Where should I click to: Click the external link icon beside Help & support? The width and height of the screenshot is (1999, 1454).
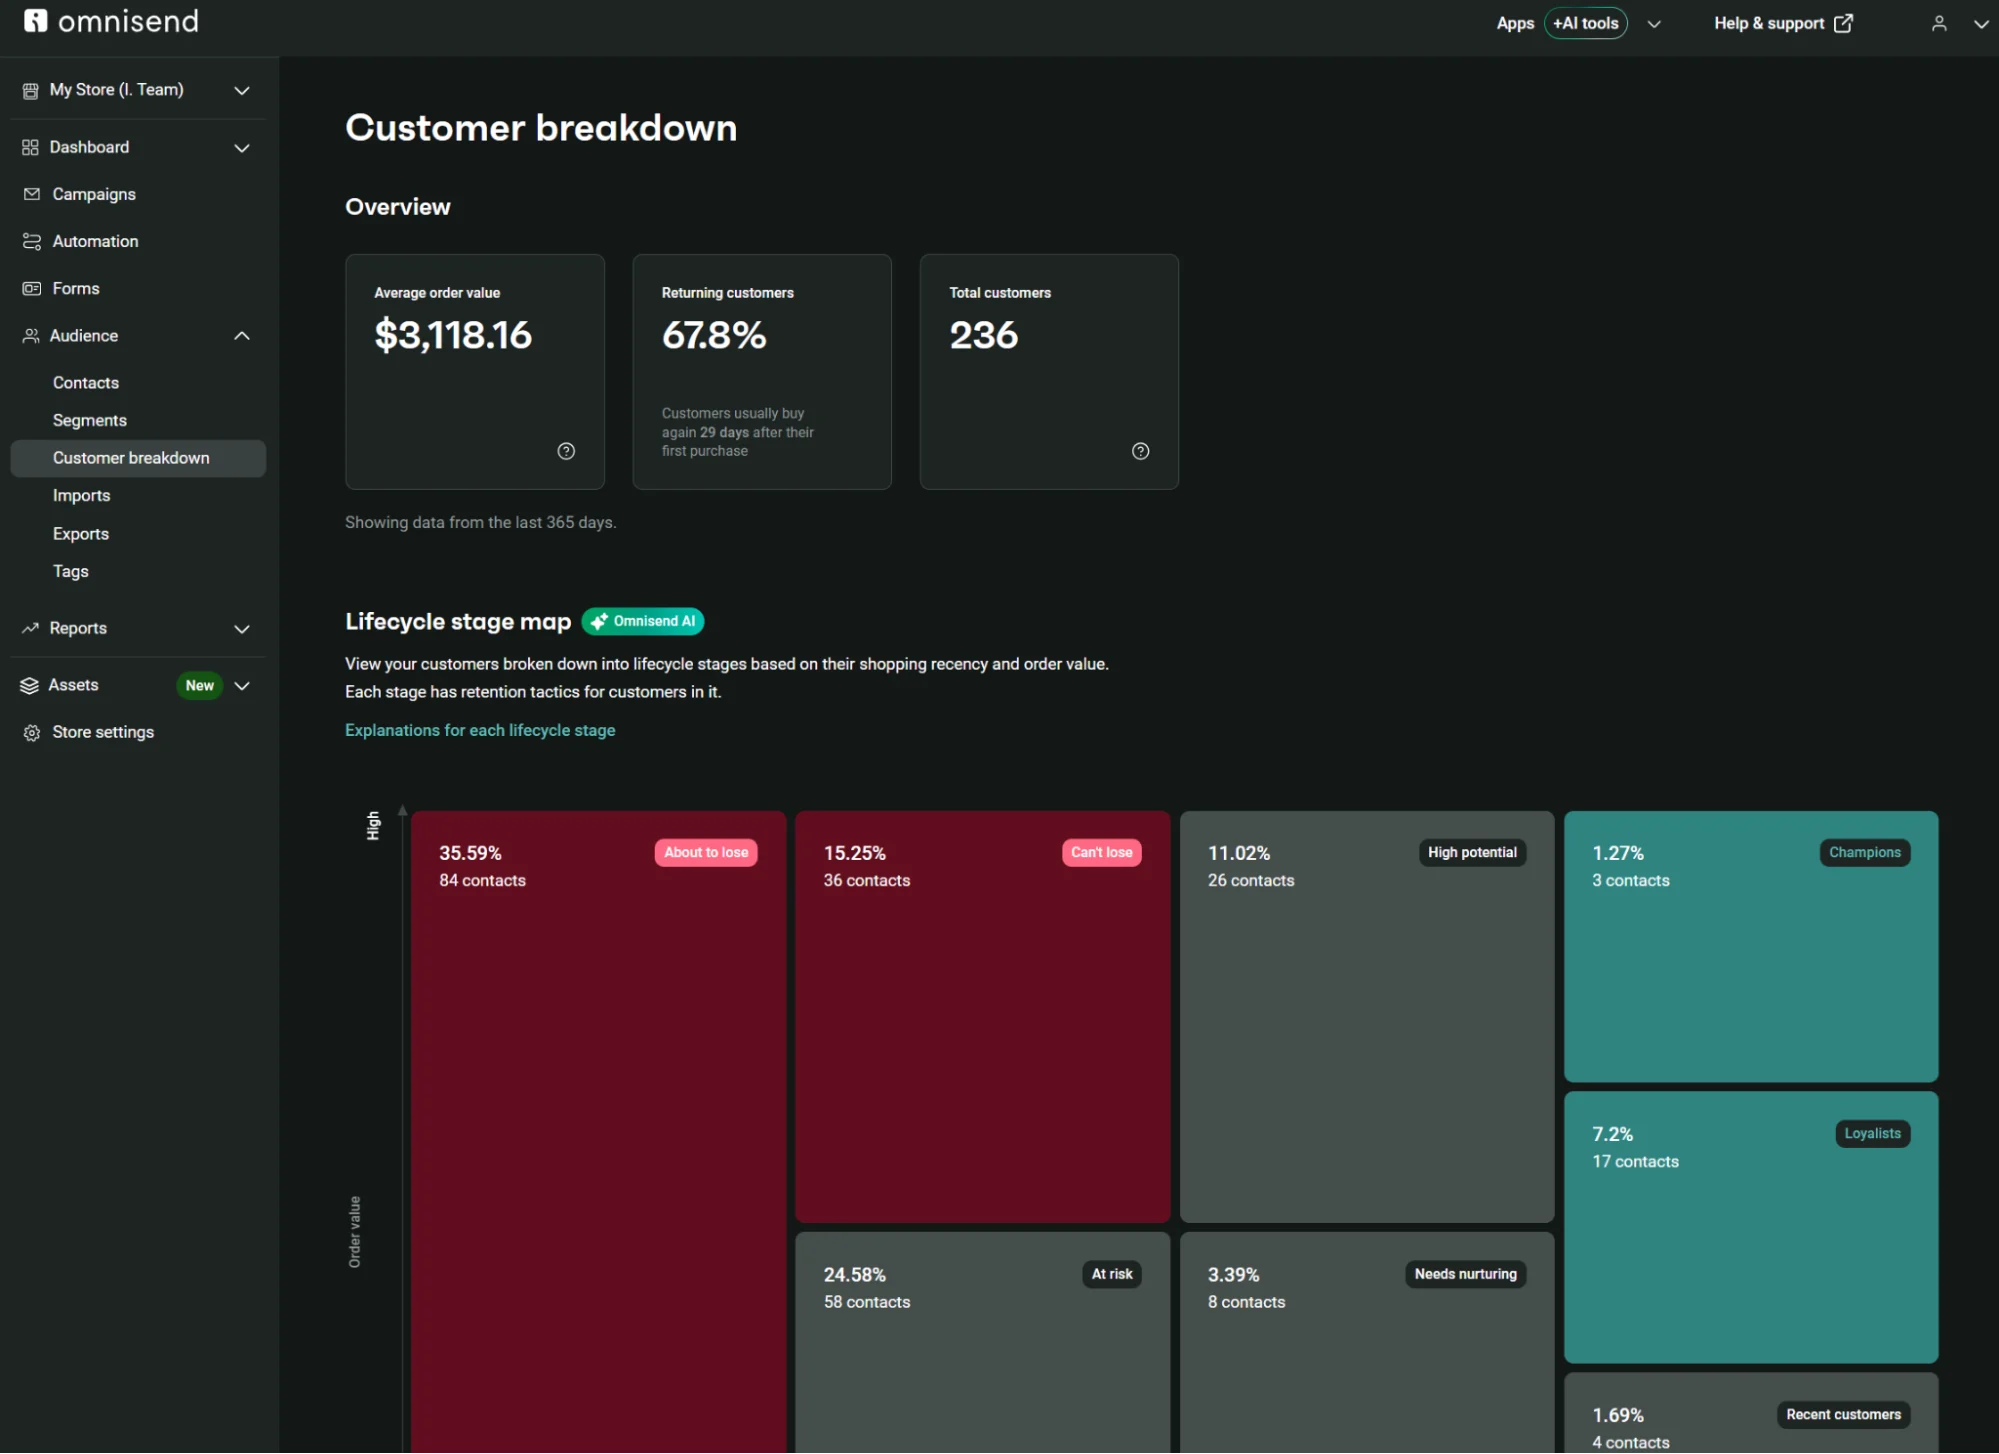pos(1843,23)
